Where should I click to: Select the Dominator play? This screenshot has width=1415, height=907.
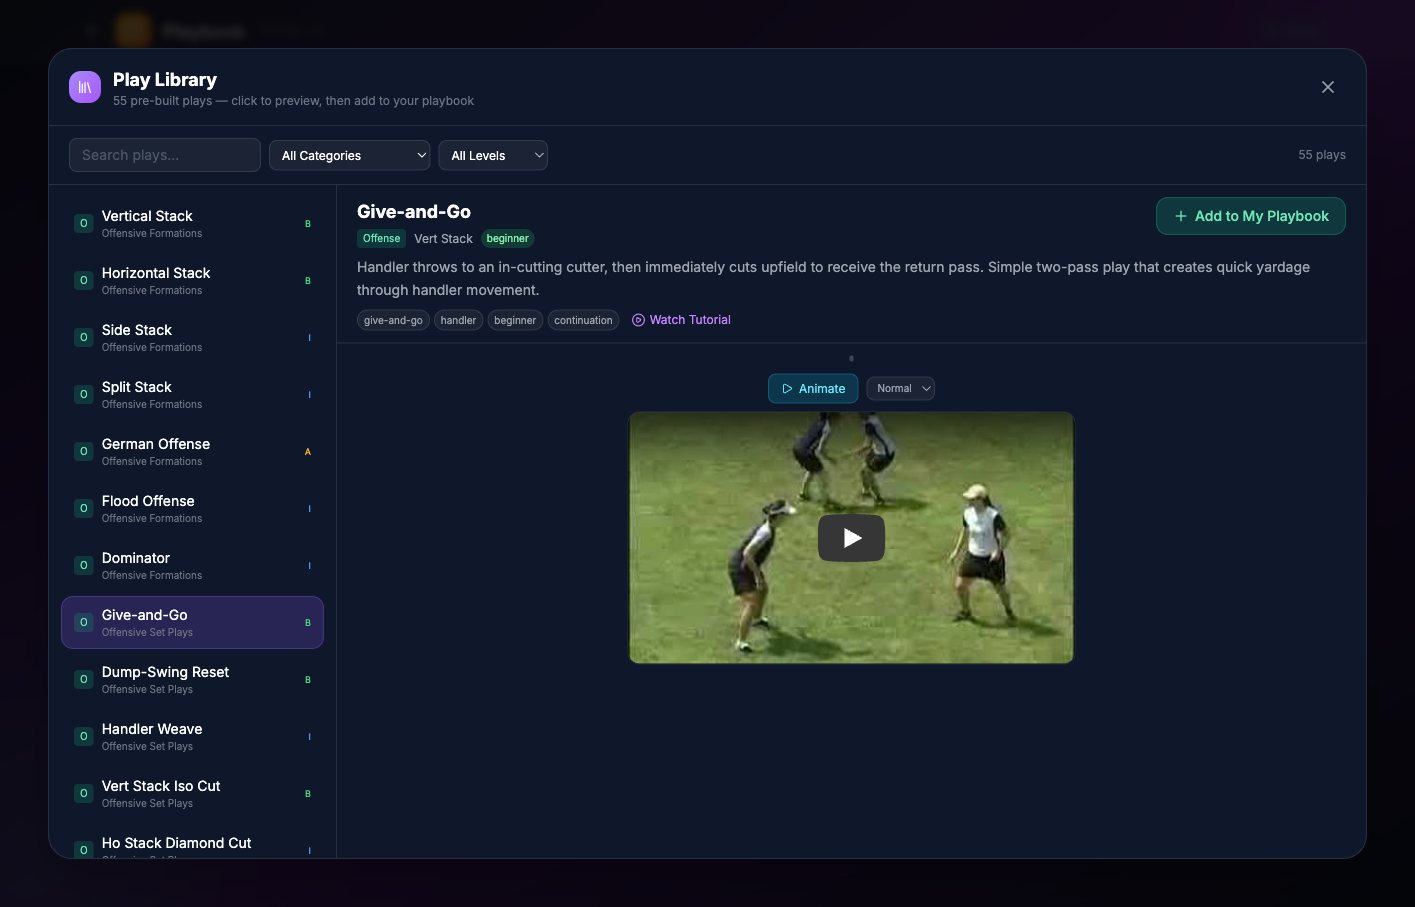tap(192, 565)
